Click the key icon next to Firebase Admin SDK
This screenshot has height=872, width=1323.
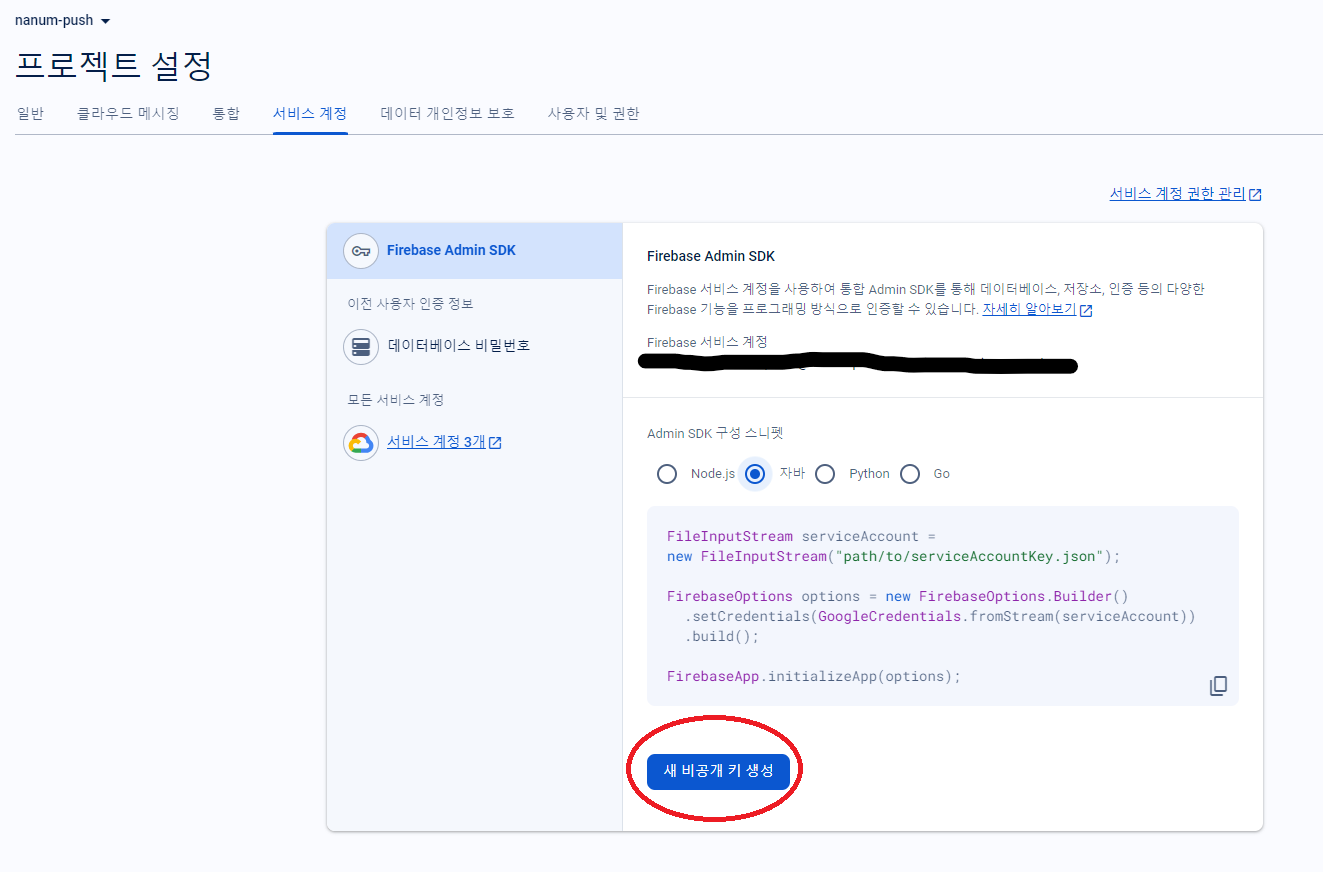(361, 251)
